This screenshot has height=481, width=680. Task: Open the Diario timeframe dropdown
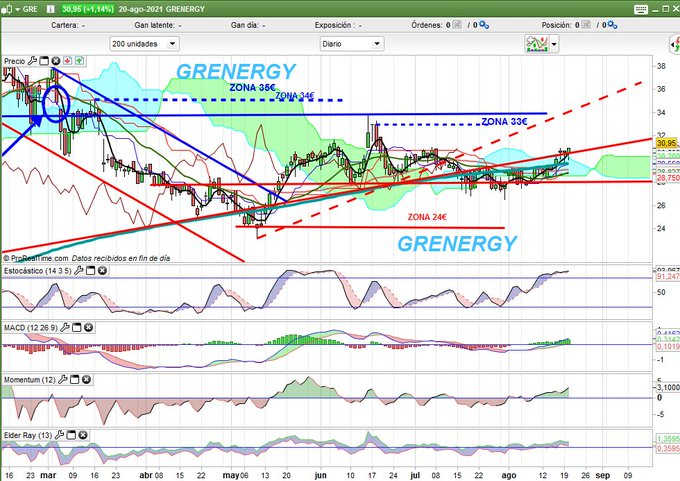coord(352,44)
